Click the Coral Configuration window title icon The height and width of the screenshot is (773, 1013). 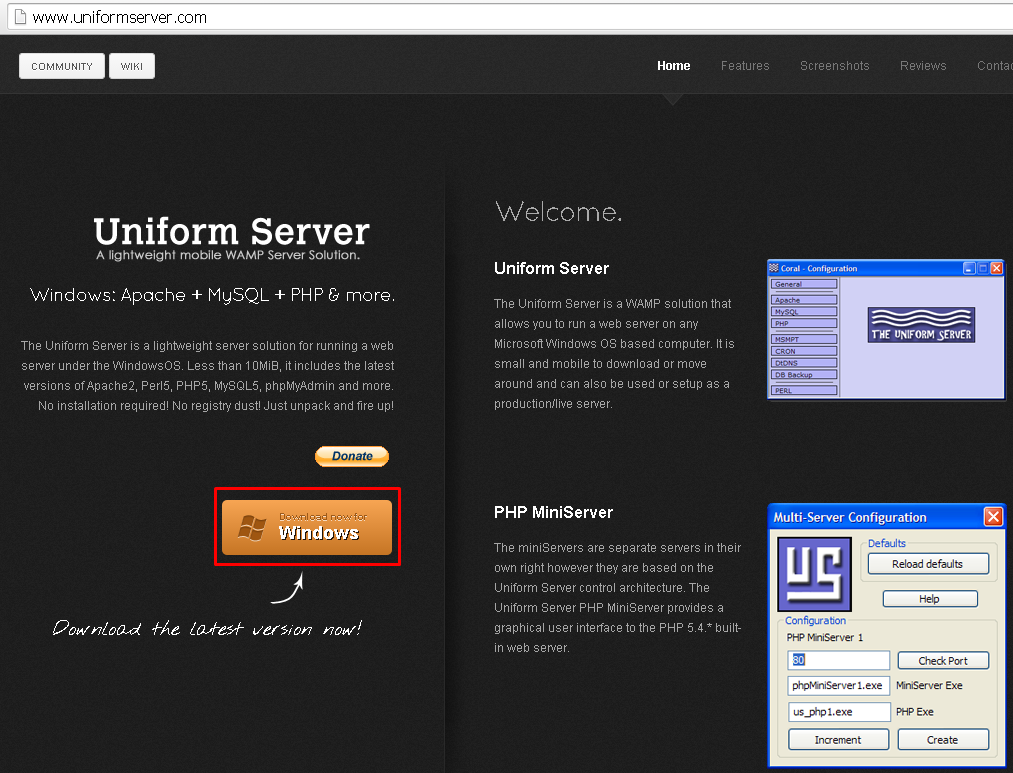pos(773,268)
